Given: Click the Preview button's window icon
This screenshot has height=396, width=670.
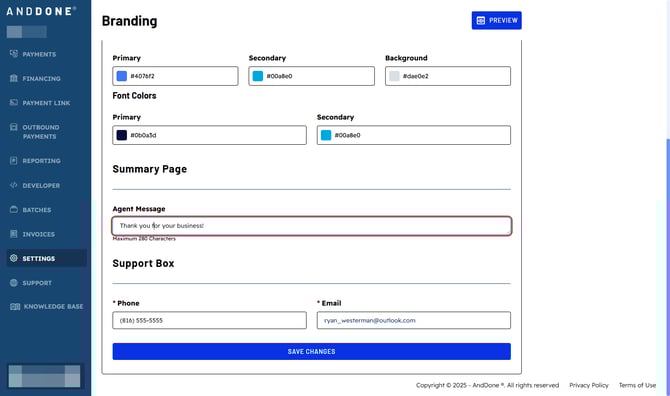Looking at the screenshot, I should tap(481, 20).
